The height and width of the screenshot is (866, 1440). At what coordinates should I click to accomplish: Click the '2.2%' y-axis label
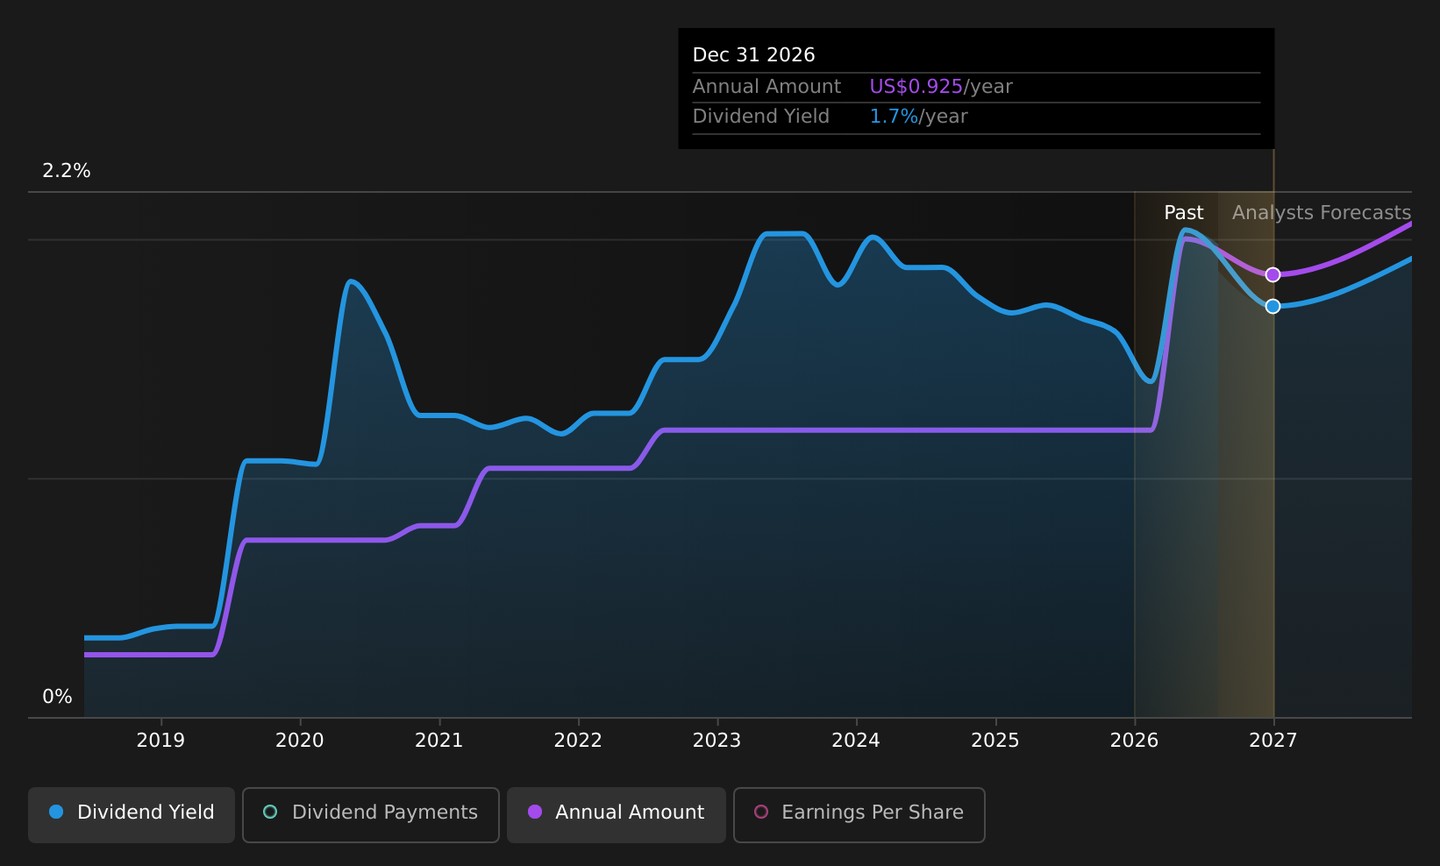click(66, 171)
